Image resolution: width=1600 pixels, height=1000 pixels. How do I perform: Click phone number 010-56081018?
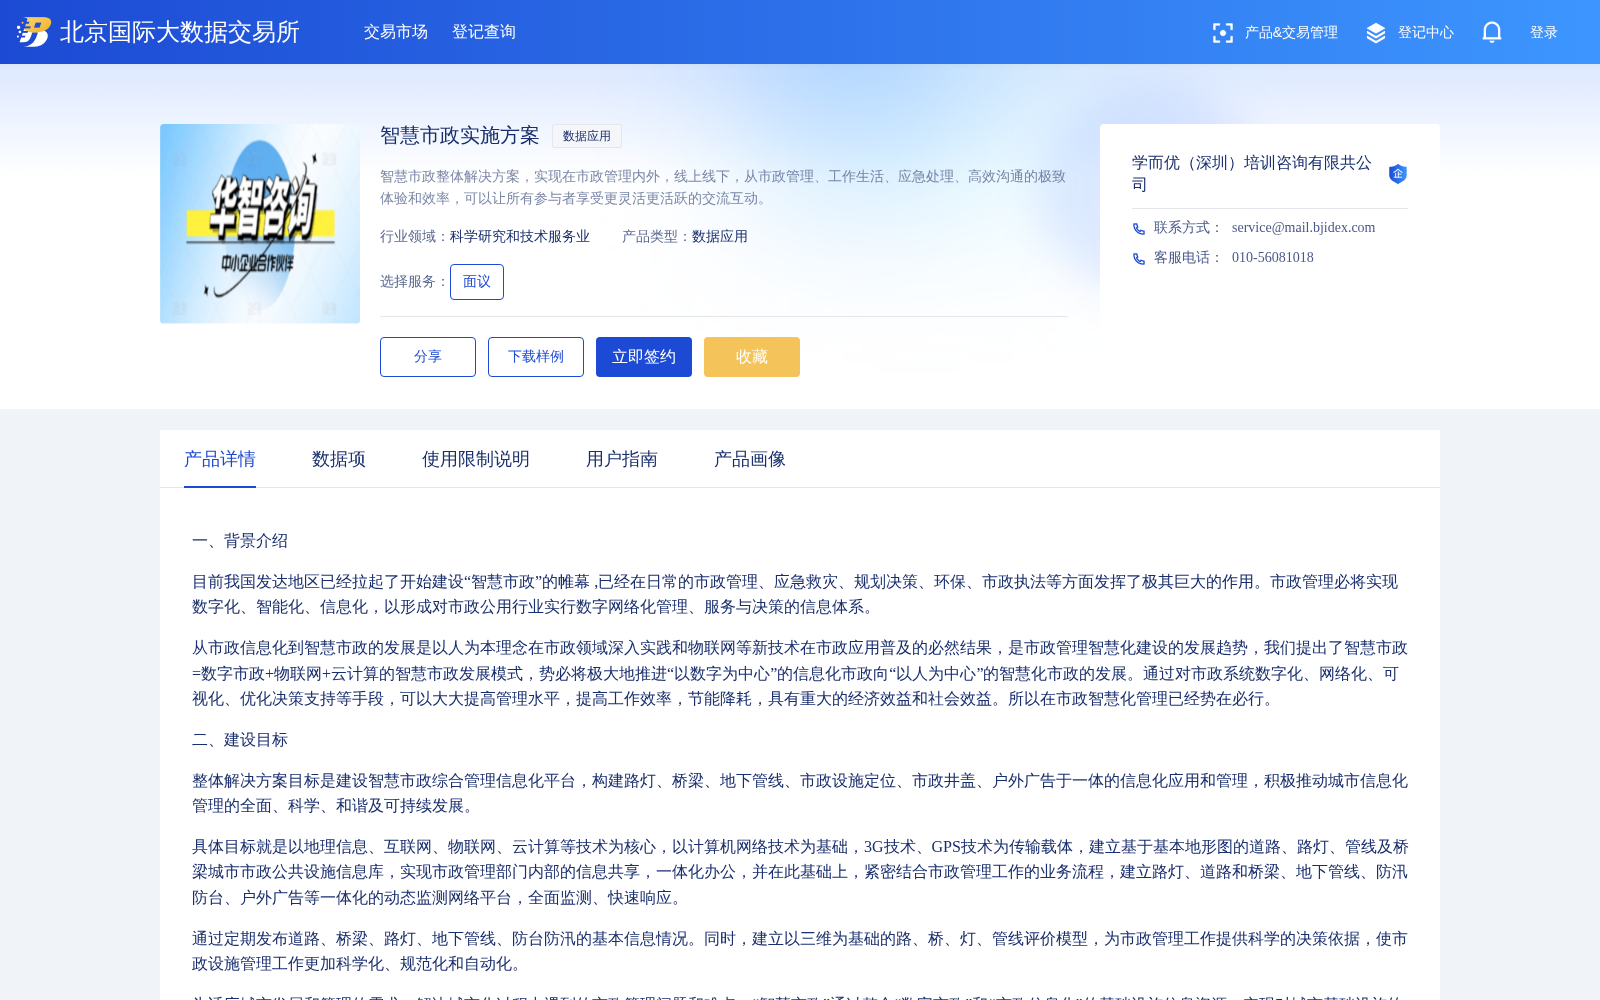(x=1273, y=258)
